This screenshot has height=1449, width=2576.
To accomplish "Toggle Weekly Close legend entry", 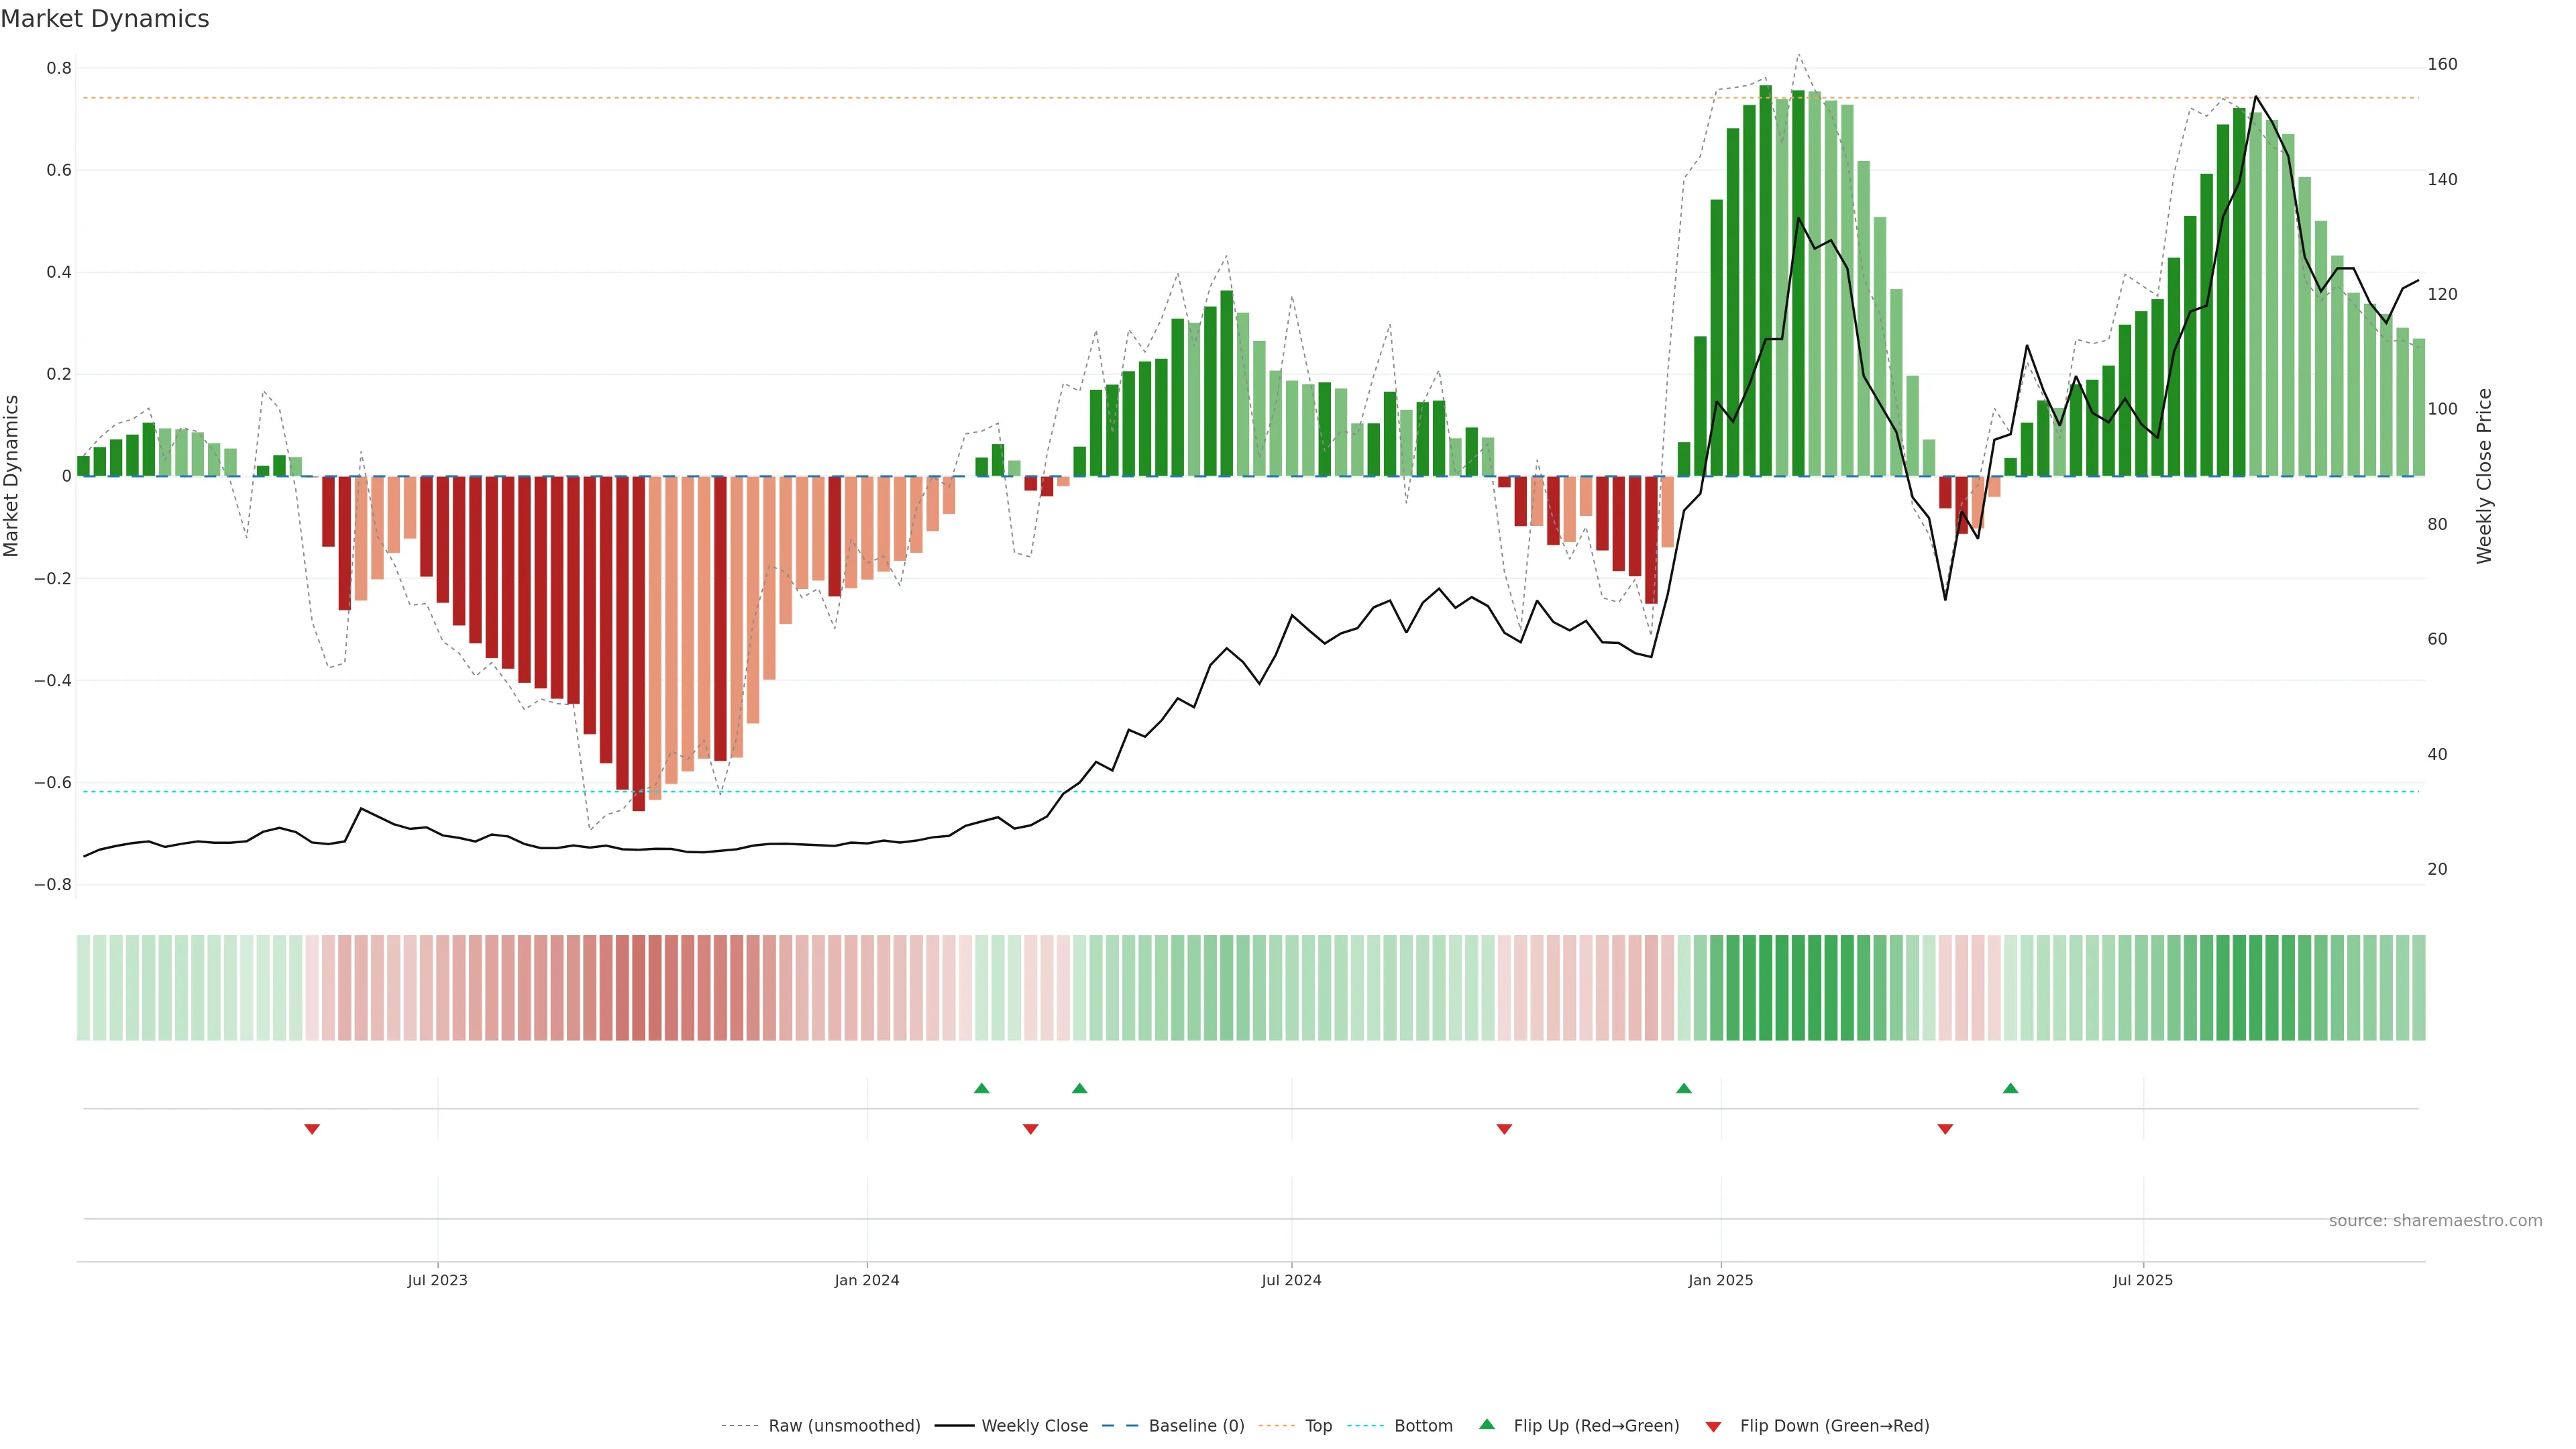I will click(1034, 1426).
